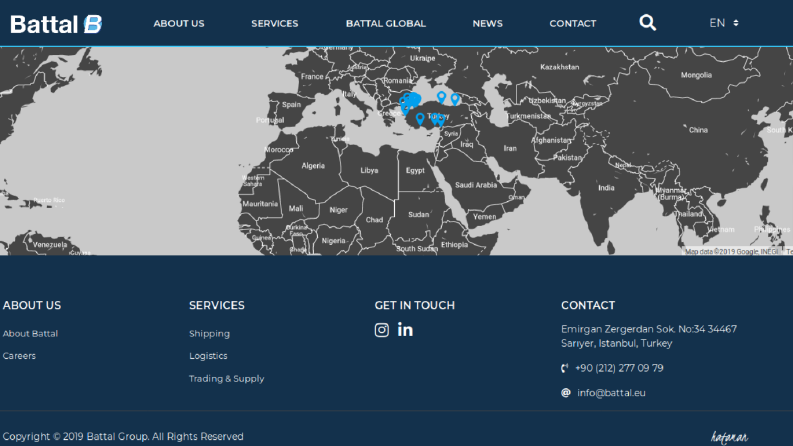Image resolution: width=793 pixels, height=446 pixels.
Task: Click the Algeria label on the map
Action: 313,166
